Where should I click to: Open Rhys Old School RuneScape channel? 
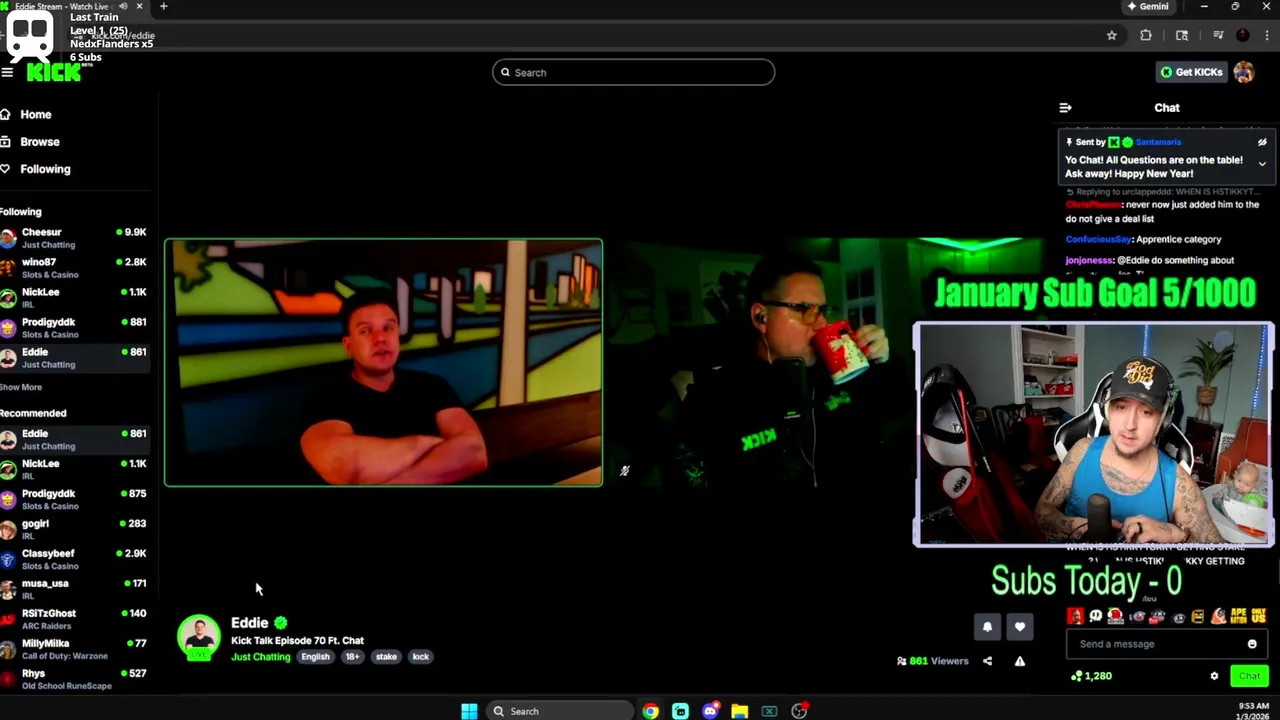point(75,679)
